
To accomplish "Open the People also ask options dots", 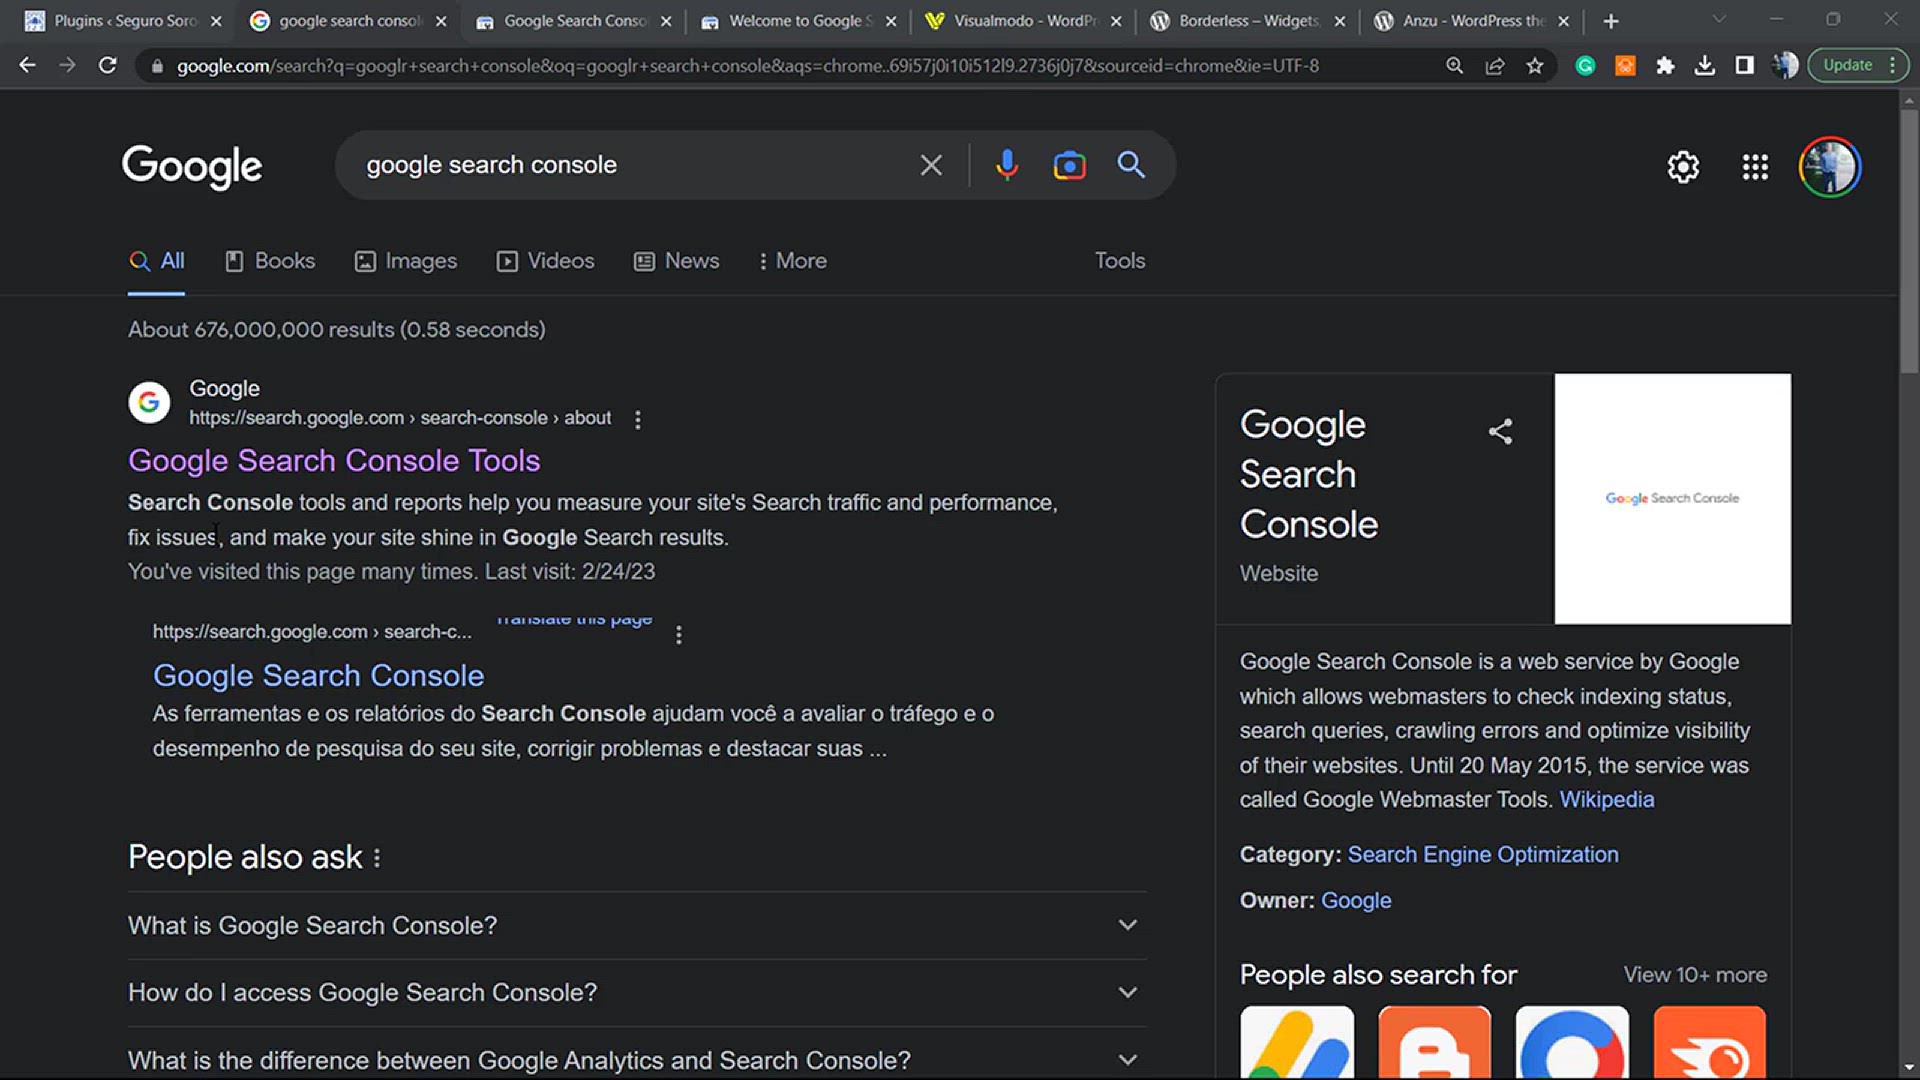I will (377, 858).
